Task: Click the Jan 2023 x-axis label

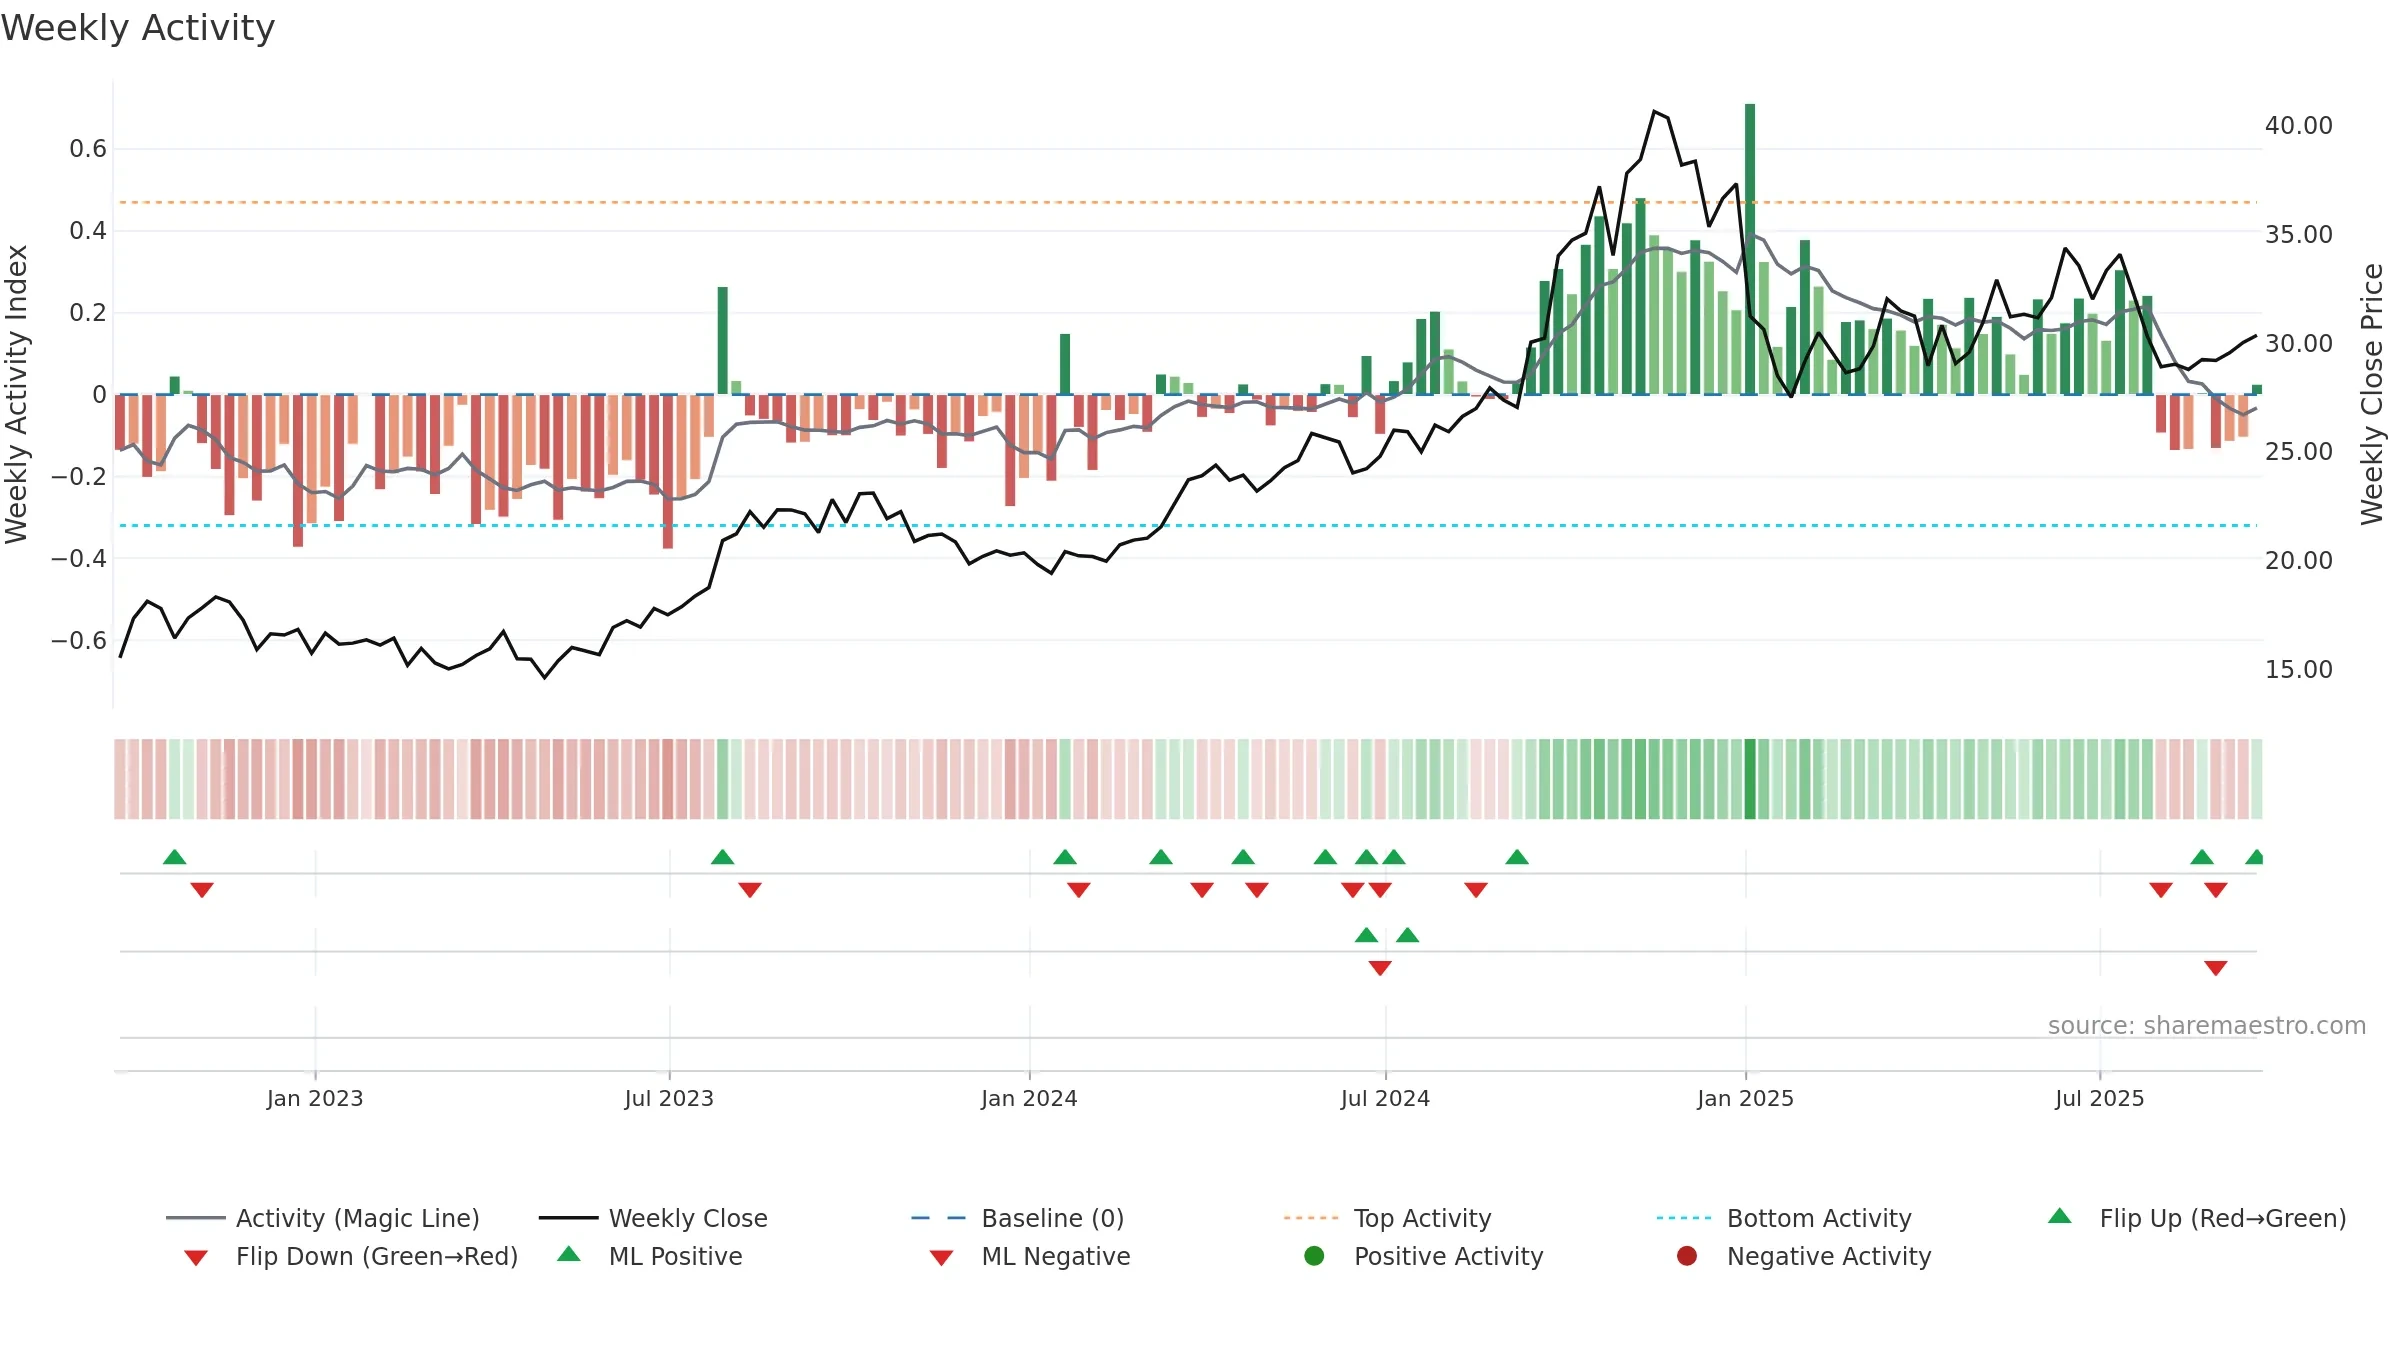Action: (315, 1098)
